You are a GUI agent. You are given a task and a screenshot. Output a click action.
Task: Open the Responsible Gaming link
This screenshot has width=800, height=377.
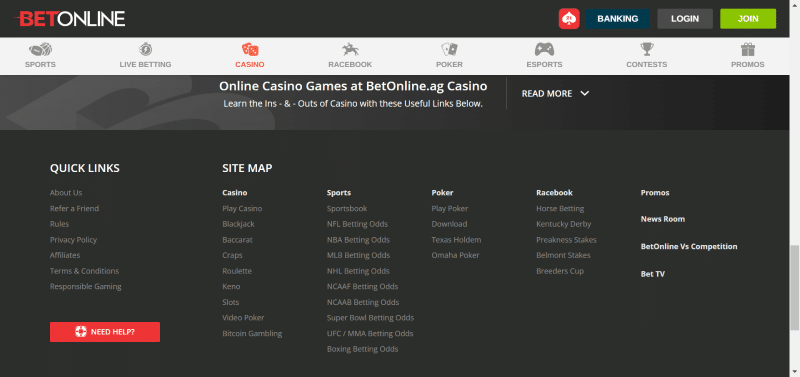(86, 287)
